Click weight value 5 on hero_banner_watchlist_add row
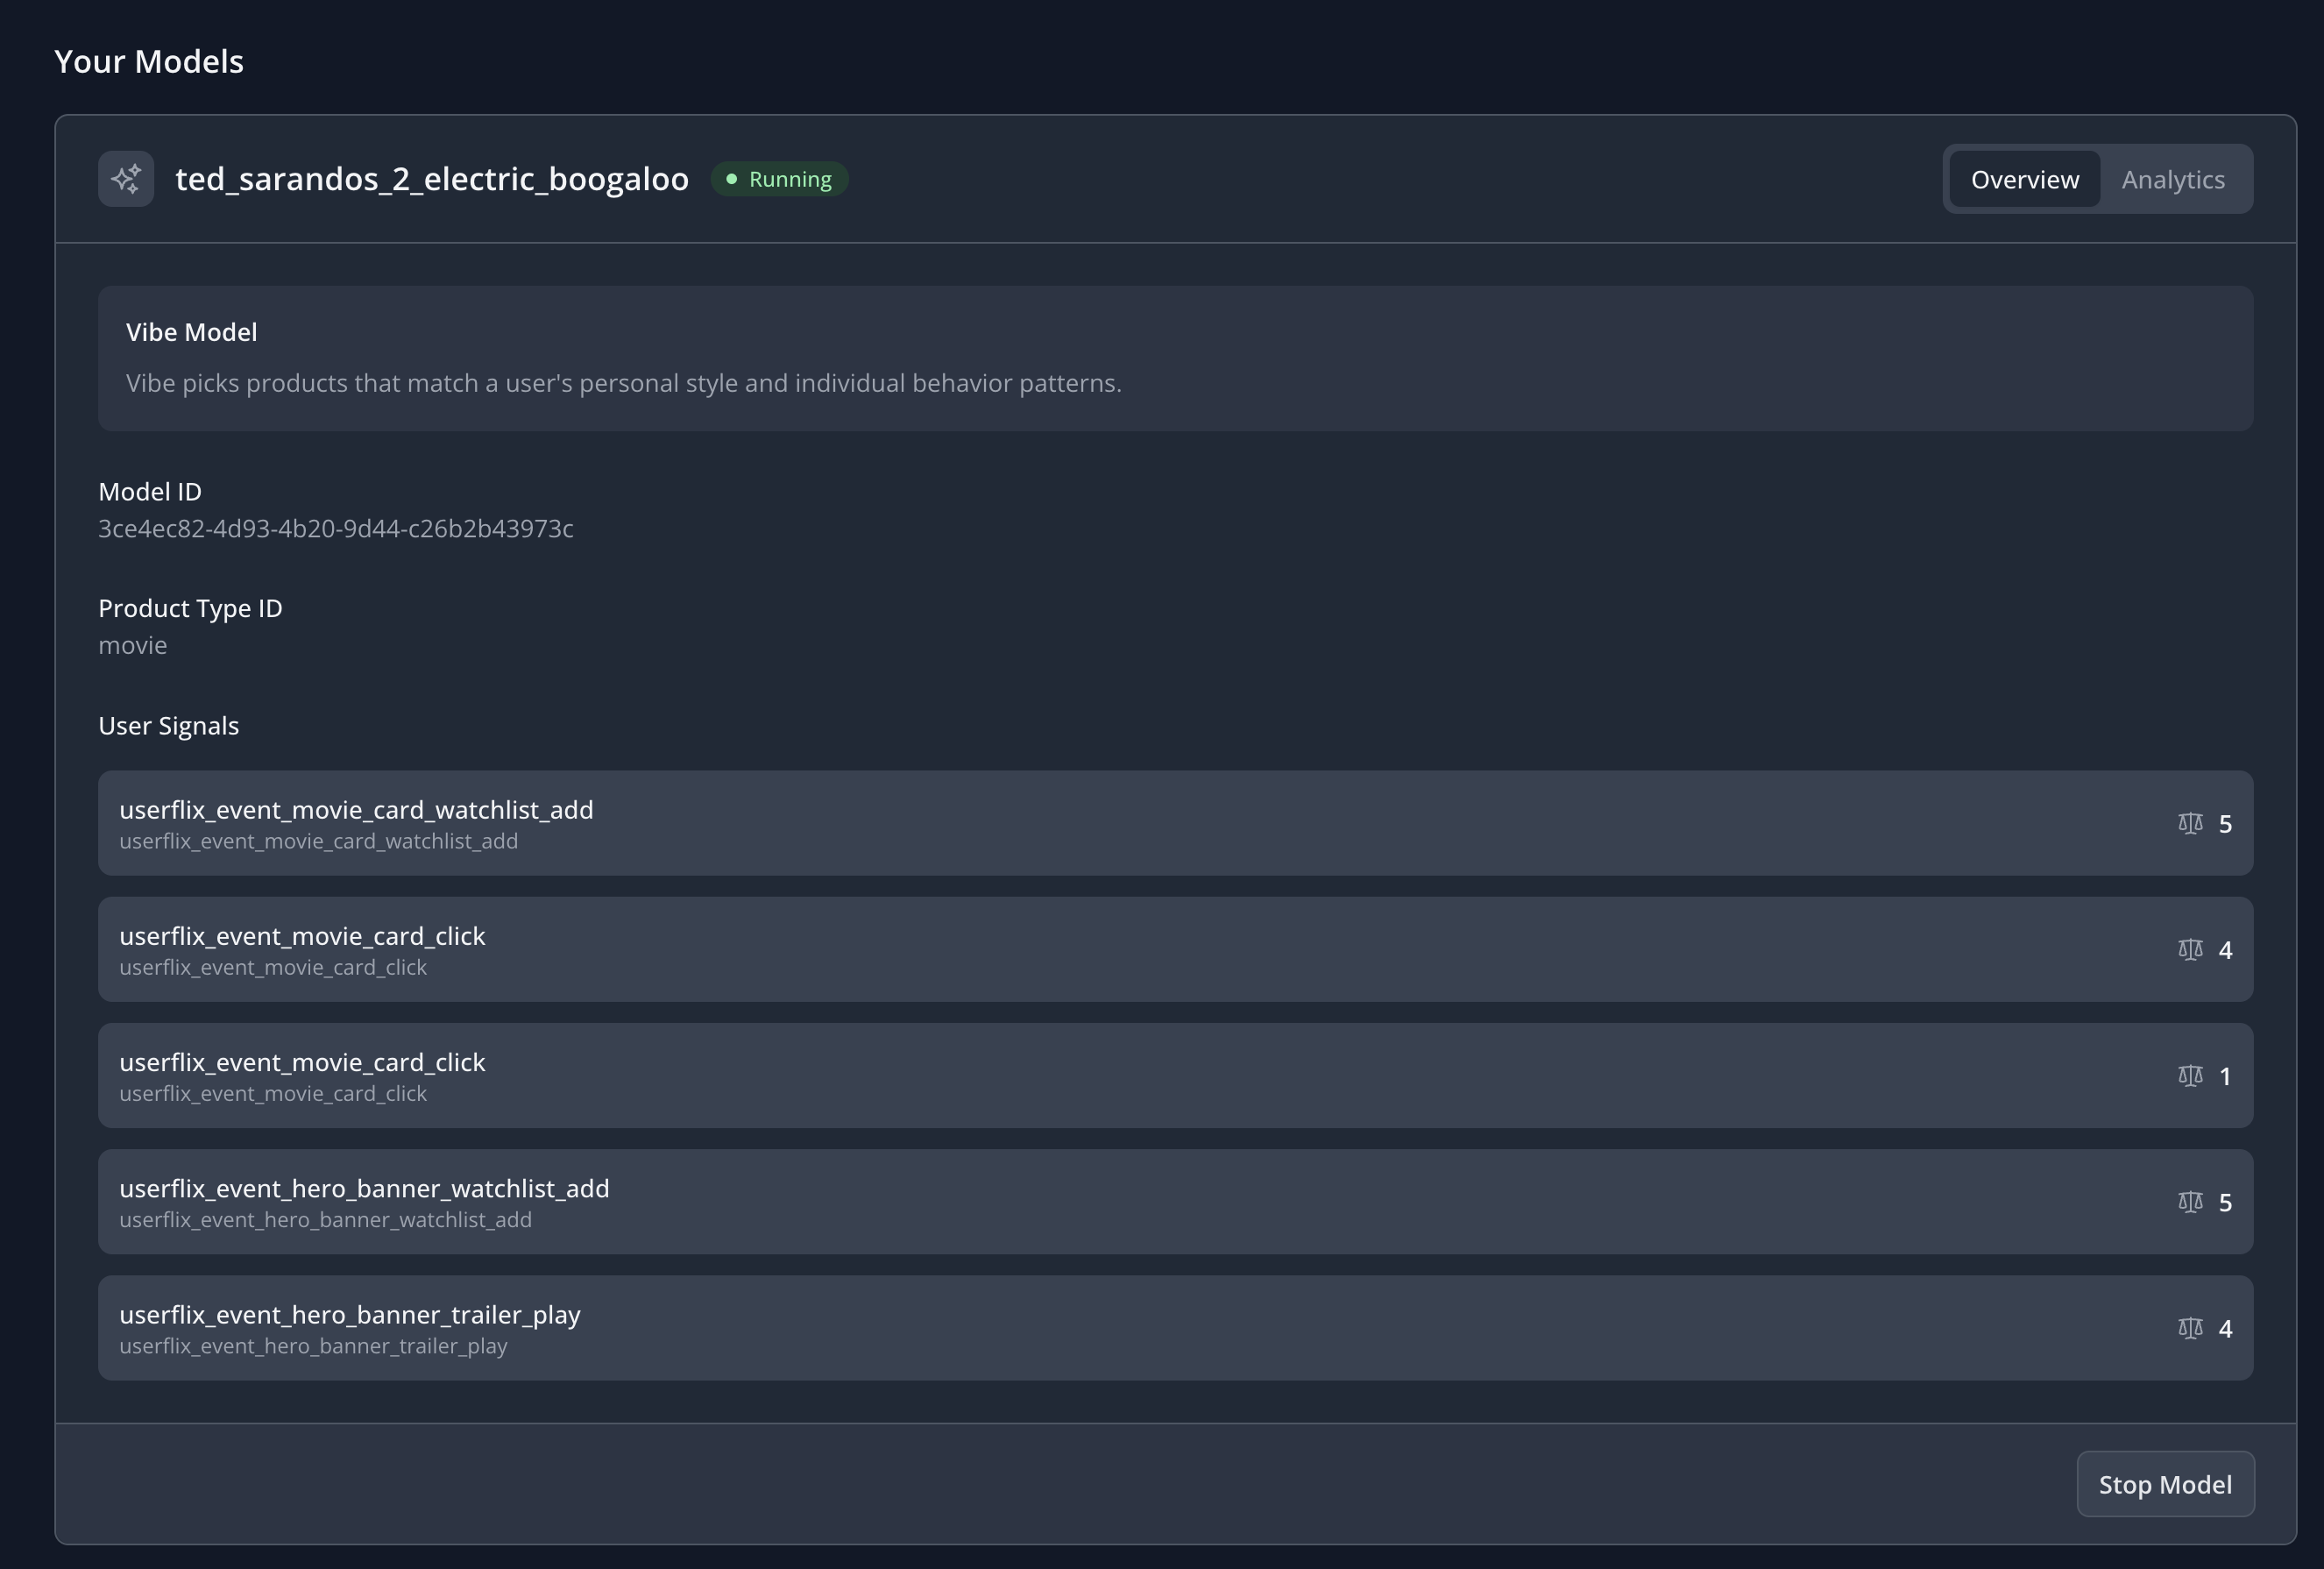The image size is (2324, 1569). point(2225,1202)
